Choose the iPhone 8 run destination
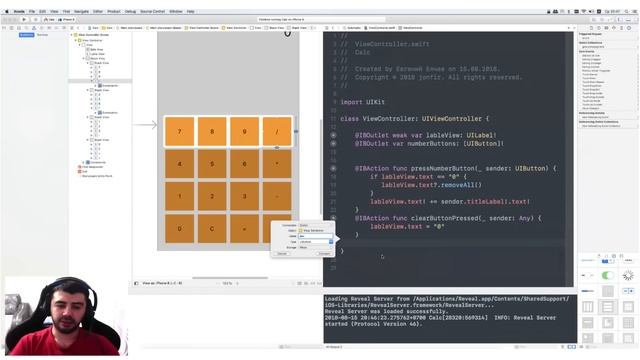The image size is (640, 360). click(x=66, y=19)
